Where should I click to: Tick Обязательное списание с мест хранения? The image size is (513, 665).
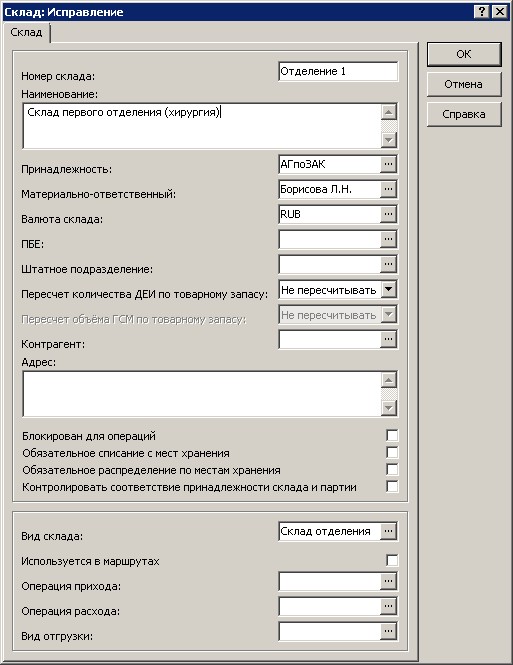click(x=392, y=453)
